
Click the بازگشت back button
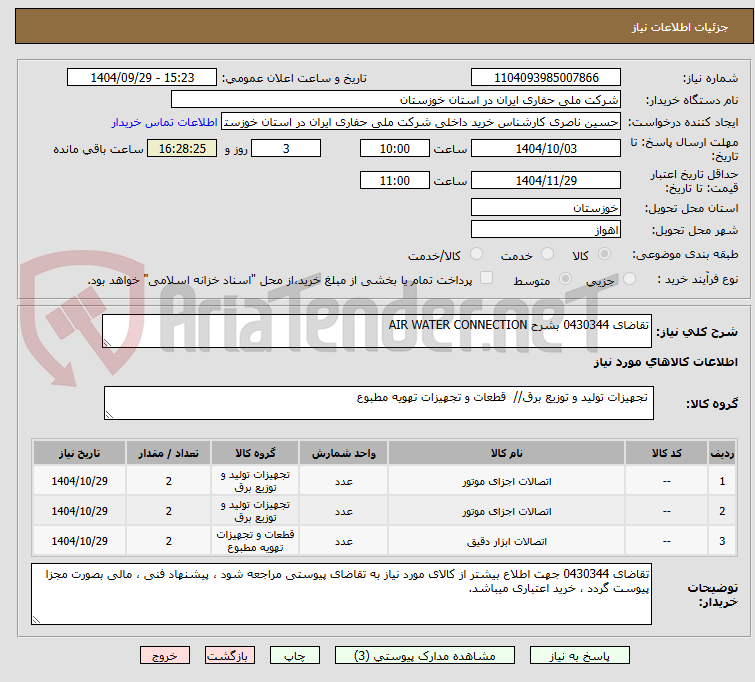pos(230,656)
